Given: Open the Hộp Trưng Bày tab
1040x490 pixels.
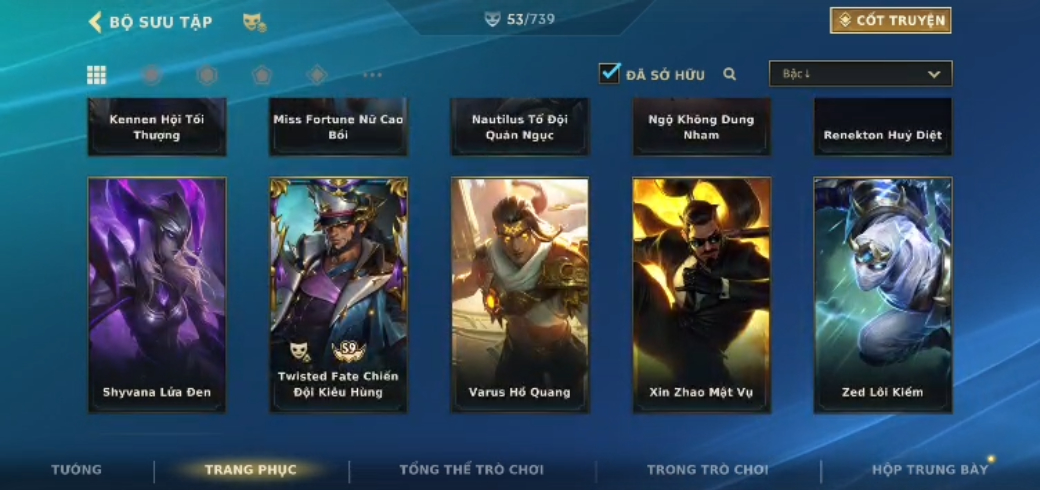Looking at the screenshot, I should point(930,470).
